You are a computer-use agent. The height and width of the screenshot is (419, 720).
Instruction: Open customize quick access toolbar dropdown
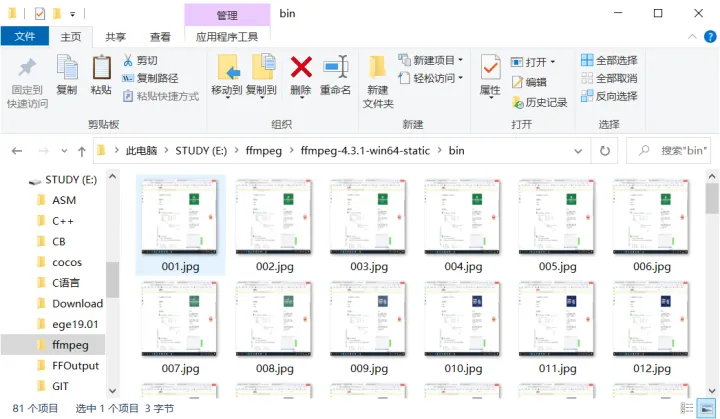click(73, 14)
